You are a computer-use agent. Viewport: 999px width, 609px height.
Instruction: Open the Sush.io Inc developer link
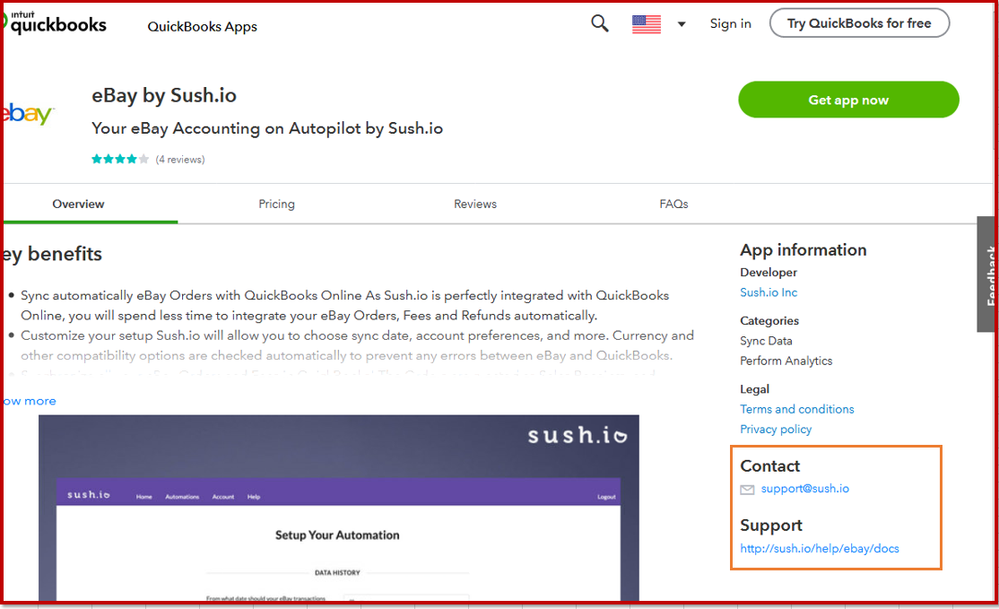768,292
